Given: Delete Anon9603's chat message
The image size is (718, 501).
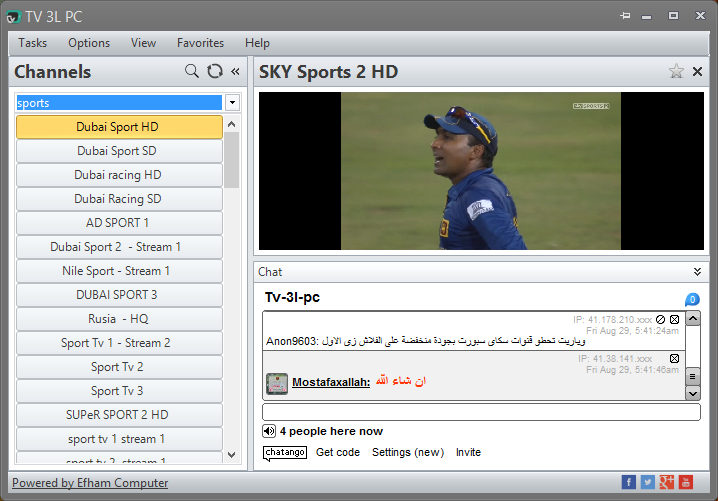Looking at the screenshot, I should (x=674, y=319).
